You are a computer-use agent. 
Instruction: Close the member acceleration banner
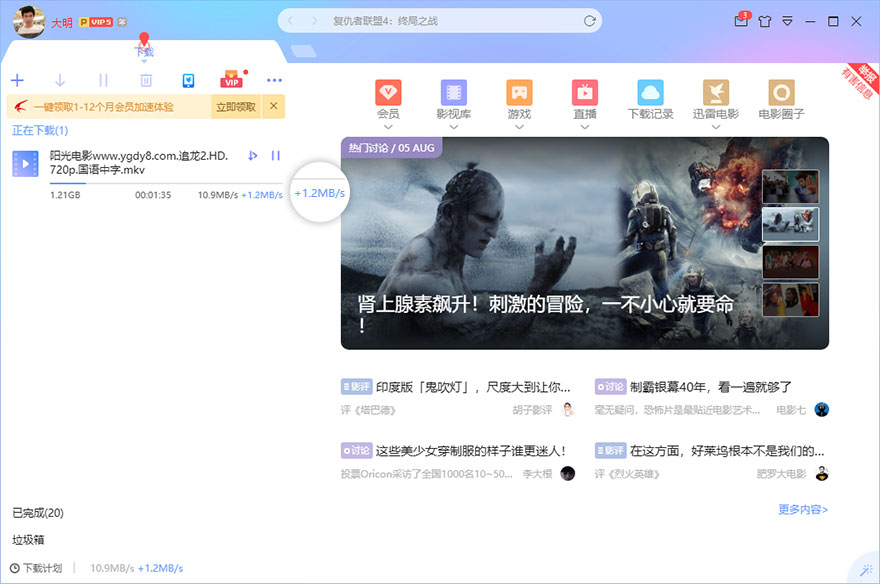pyautogui.click(x=273, y=105)
